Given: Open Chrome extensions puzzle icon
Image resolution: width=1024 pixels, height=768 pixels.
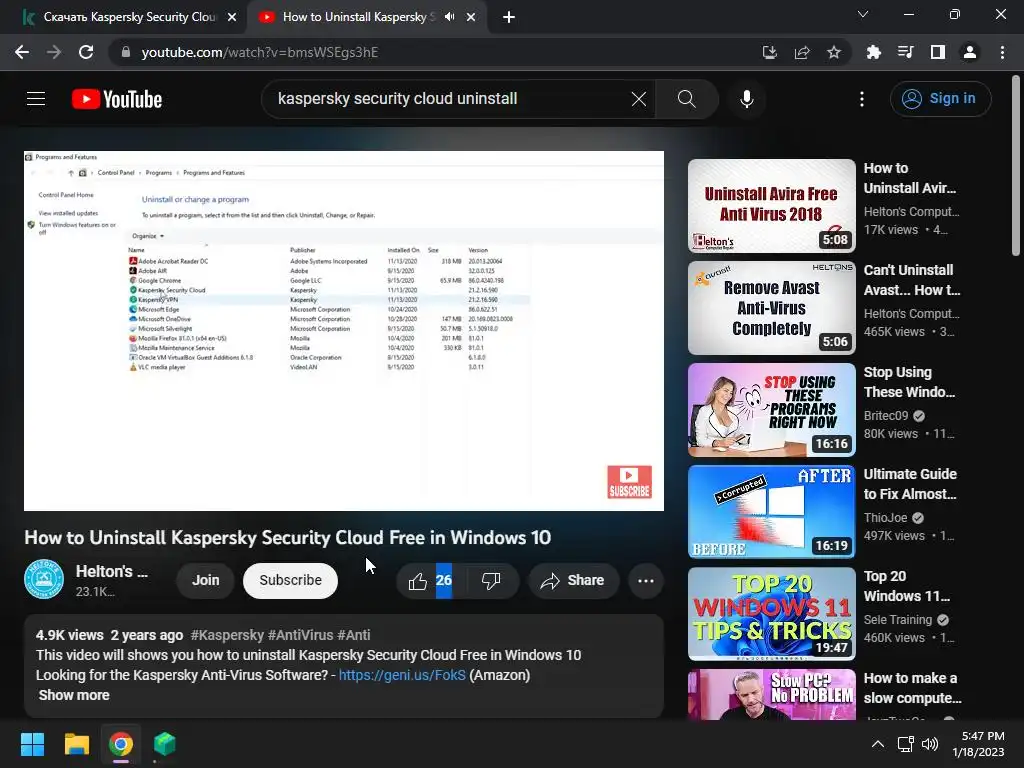Looking at the screenshot, I should click(873, 52).
